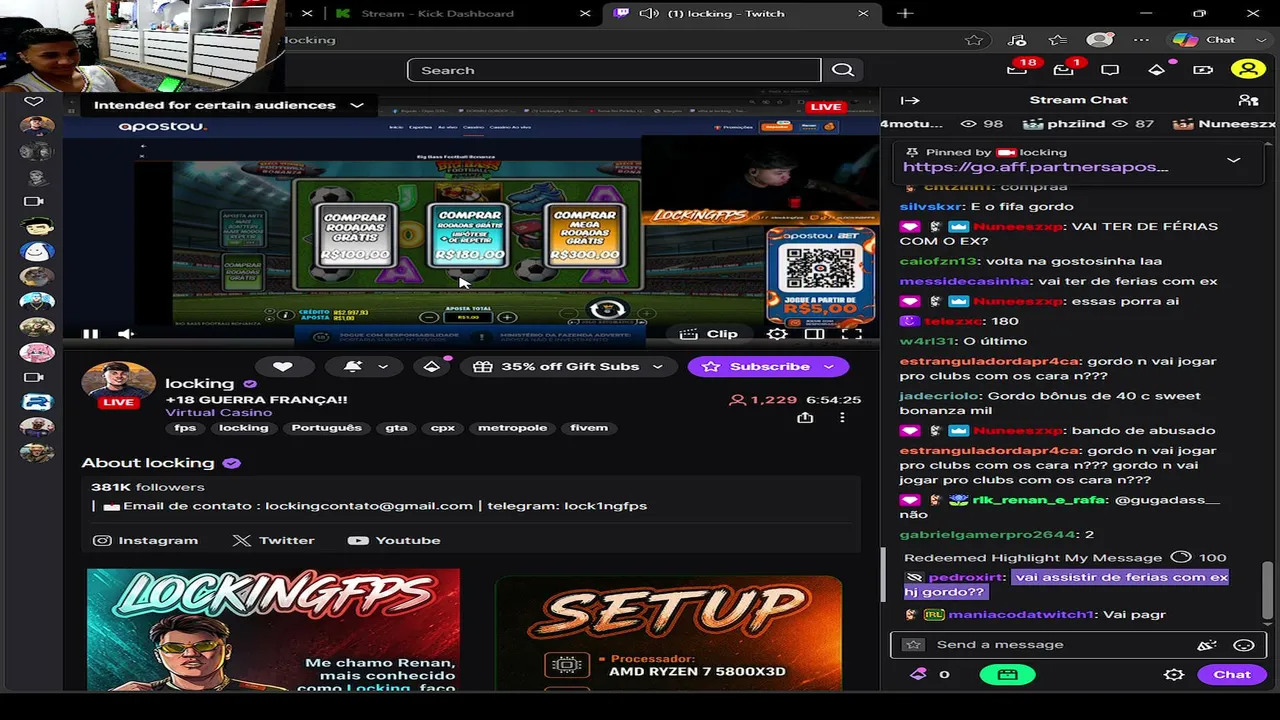Click the collapsed sidebar followed-channels heart icon

[x=34, y=102]
